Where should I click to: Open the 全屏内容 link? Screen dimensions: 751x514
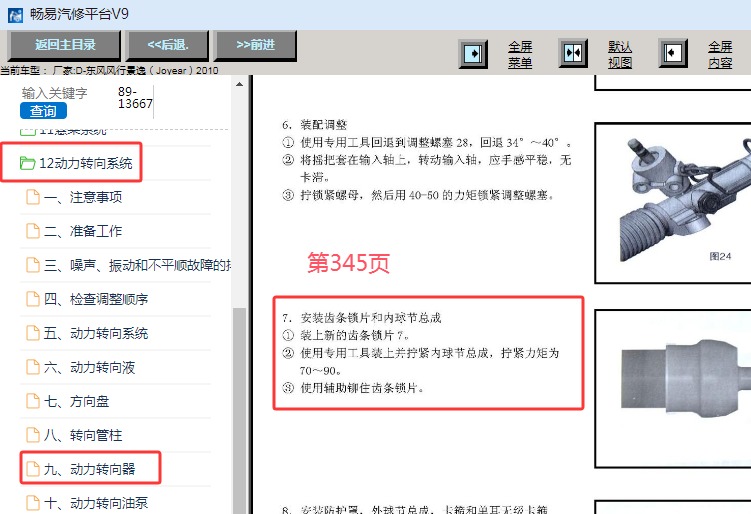(720, 54)
